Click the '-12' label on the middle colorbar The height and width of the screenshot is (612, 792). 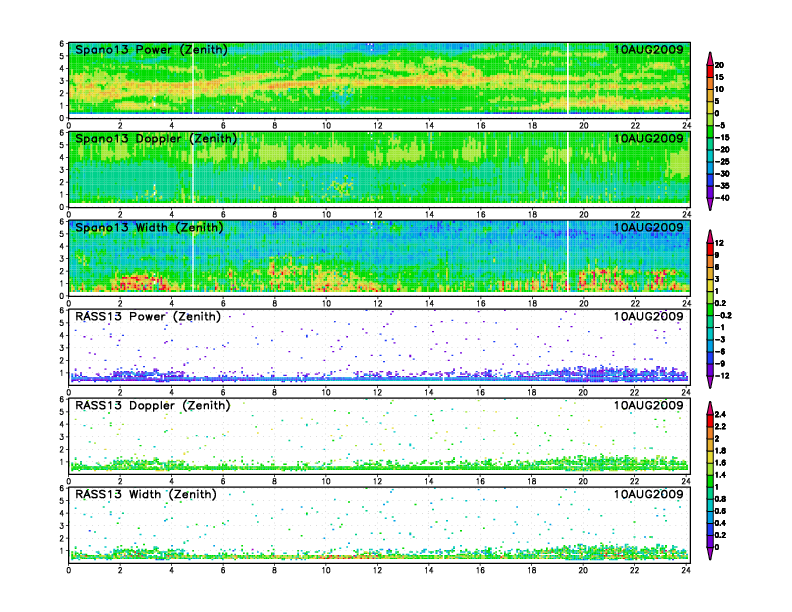pyautogui.click(x=721, y=376)
